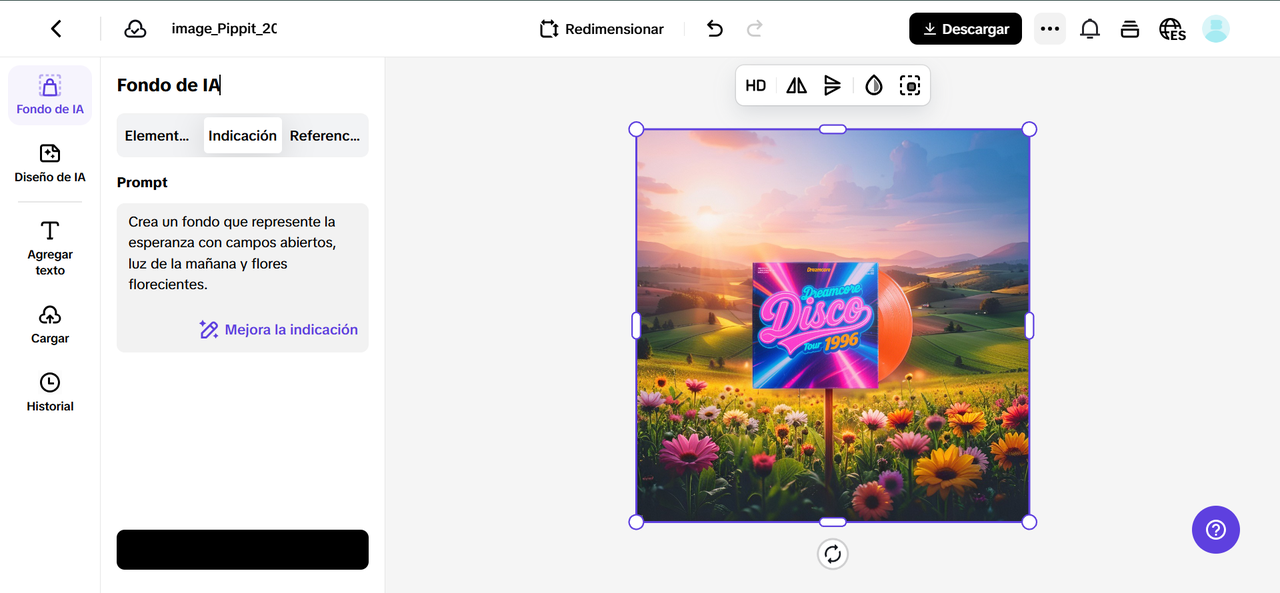Enhance image with HD tool
This screenshot has height=593, width=1280.
click(x=756, y=86)
